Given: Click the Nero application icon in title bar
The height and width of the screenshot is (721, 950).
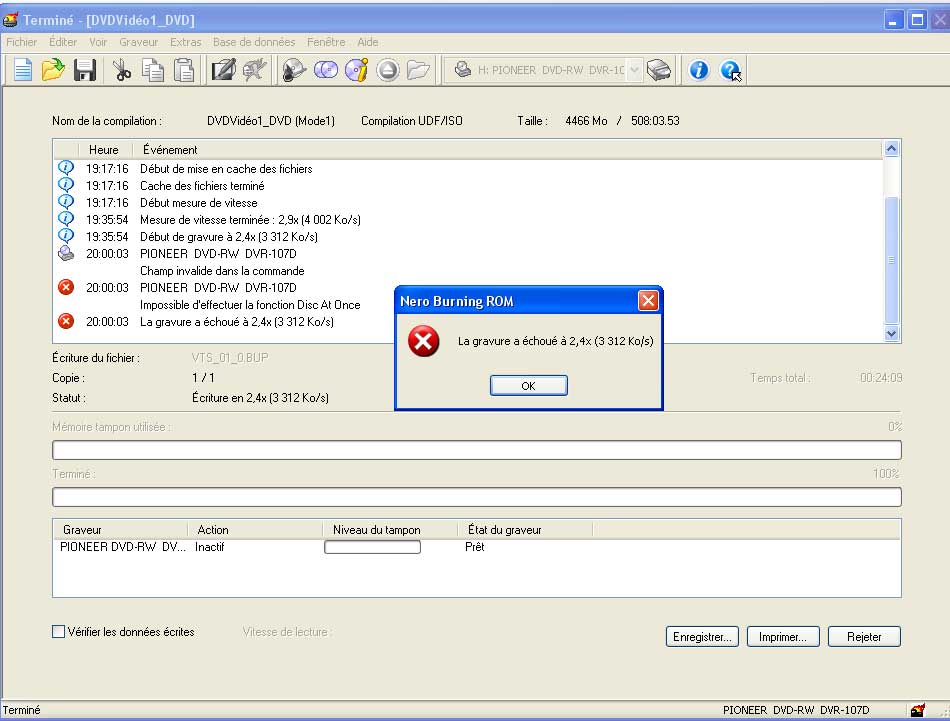Looking at the screenshot, I should [x=10, y=20].
